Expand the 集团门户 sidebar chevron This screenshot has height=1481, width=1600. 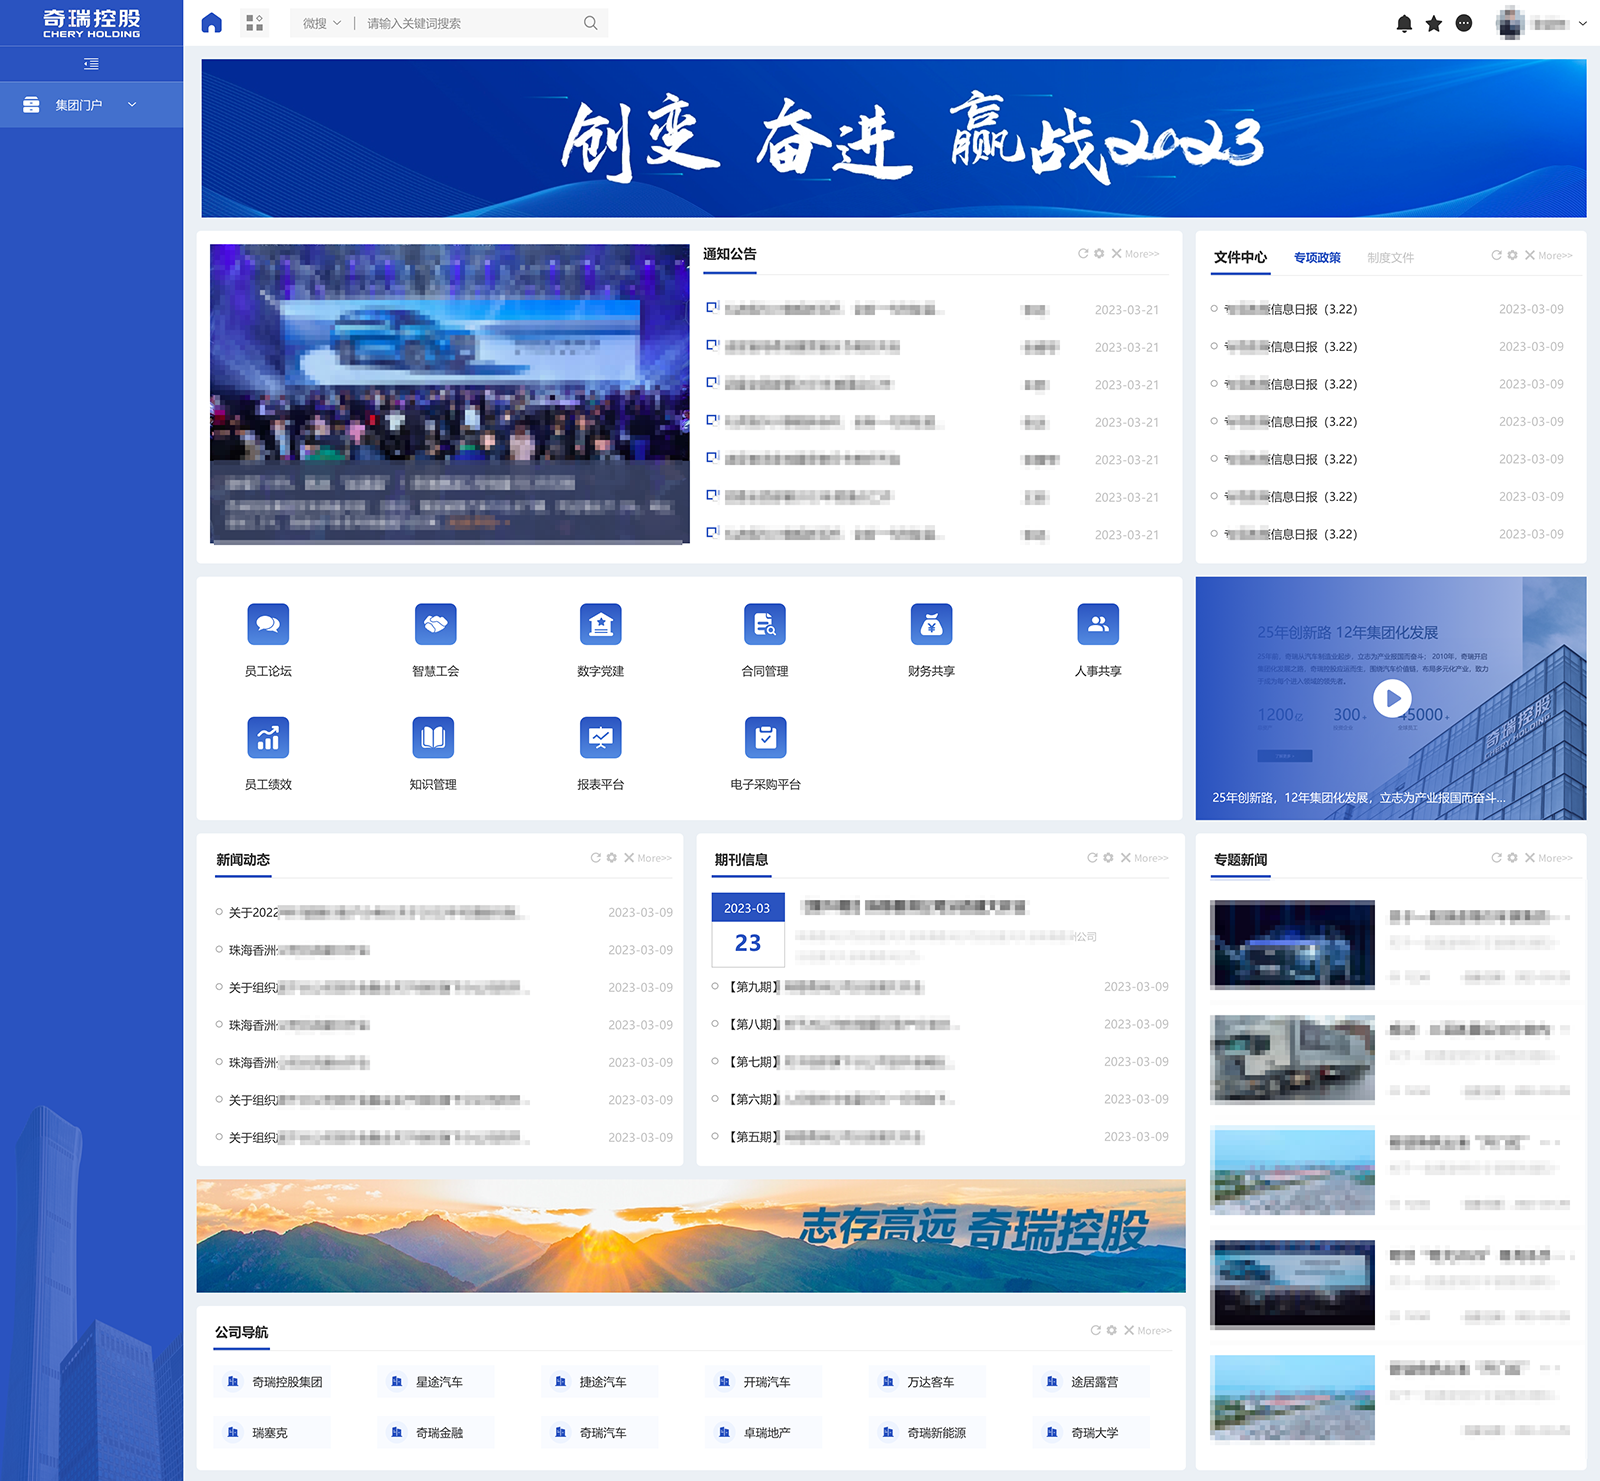[132, 104]
